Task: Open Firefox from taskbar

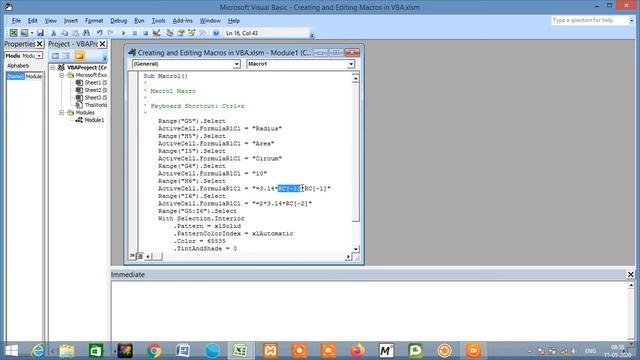Action: [x=358, y=351]
